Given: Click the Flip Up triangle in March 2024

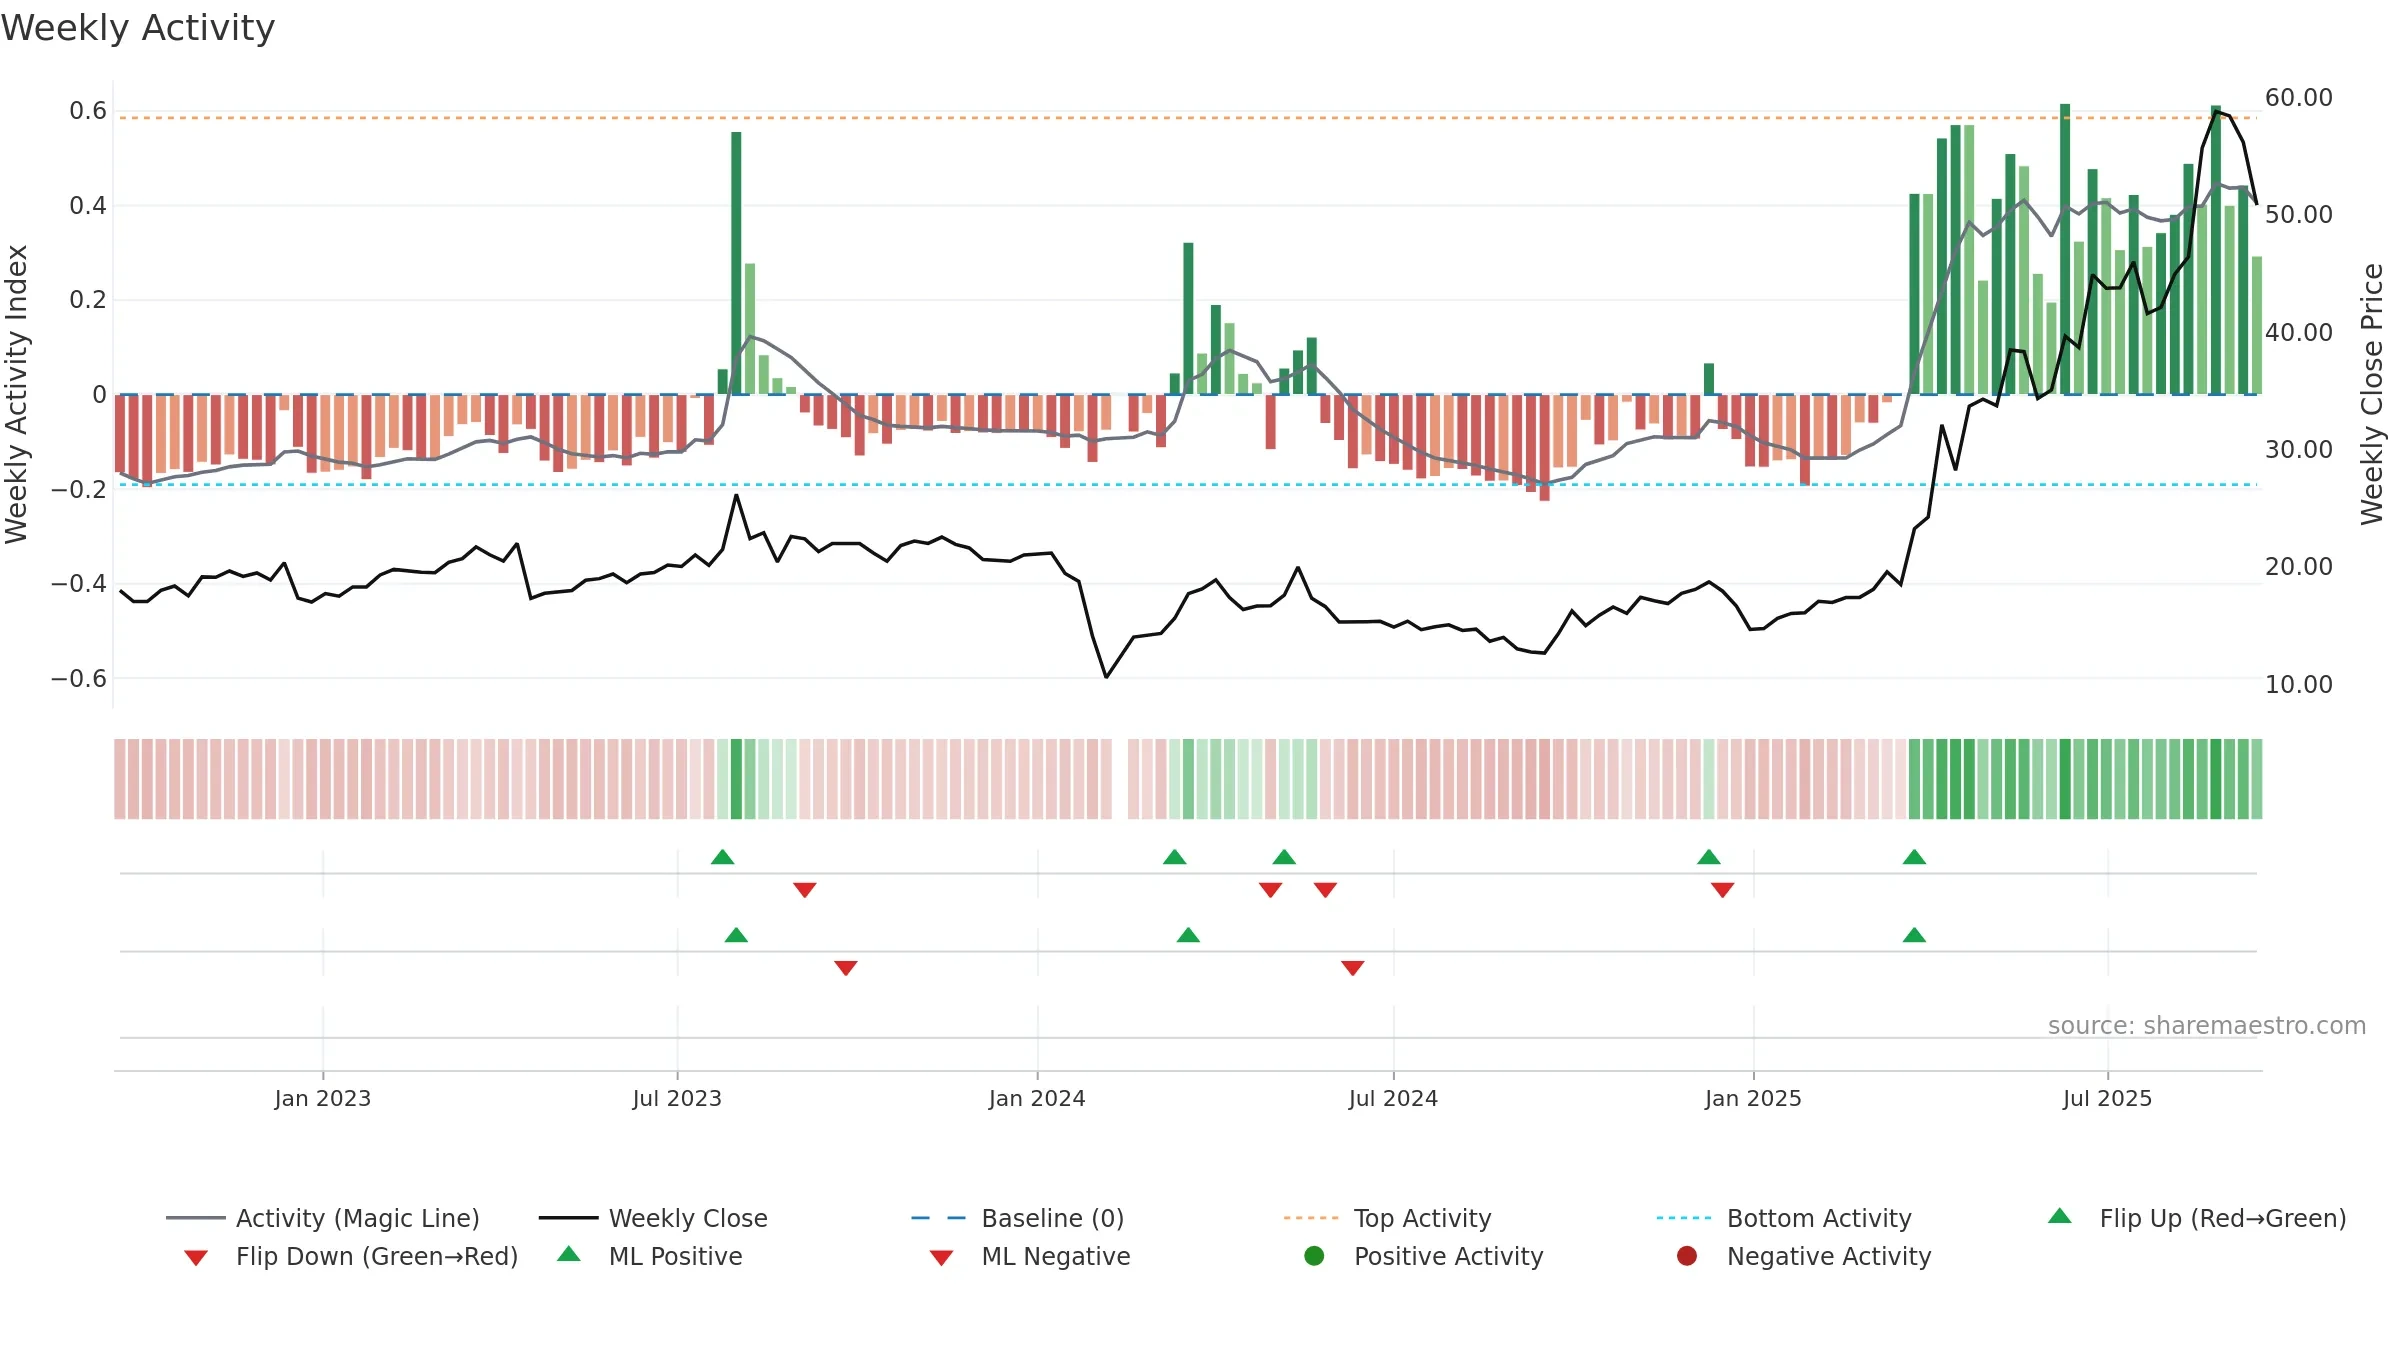Looking at the screenshot, I should 1175,857.
